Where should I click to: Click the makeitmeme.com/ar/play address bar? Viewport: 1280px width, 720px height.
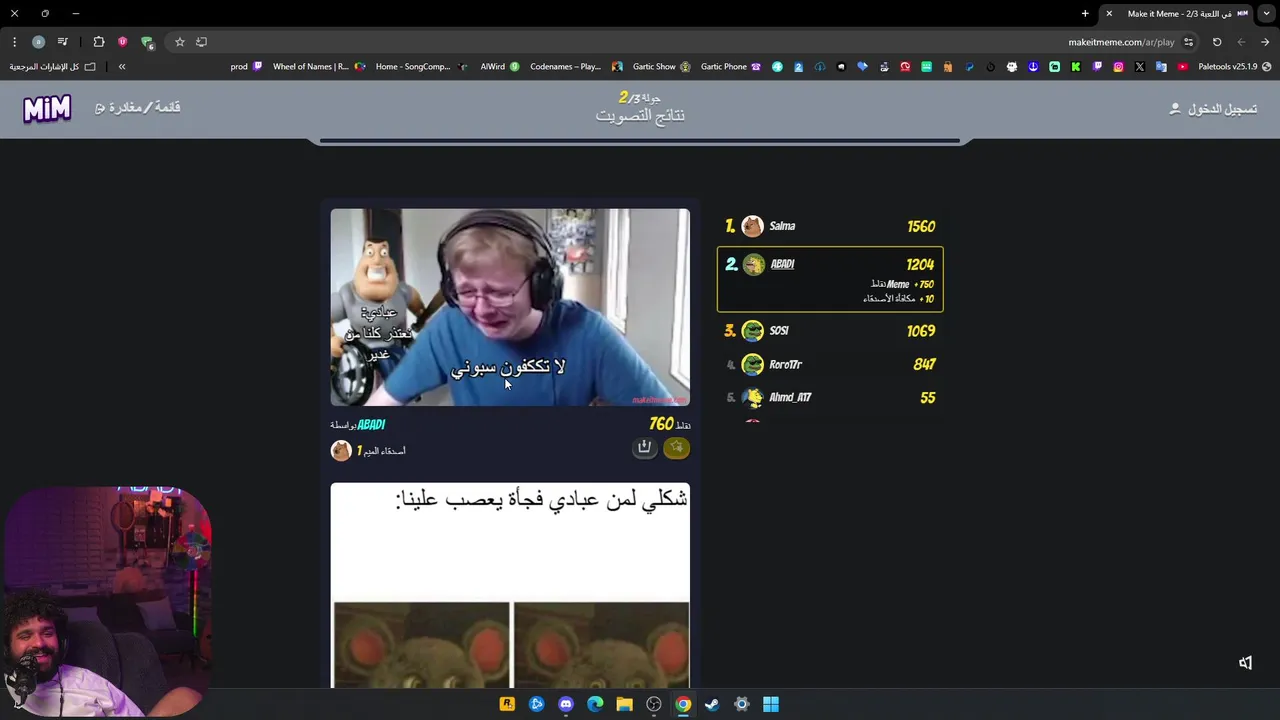1121,42
